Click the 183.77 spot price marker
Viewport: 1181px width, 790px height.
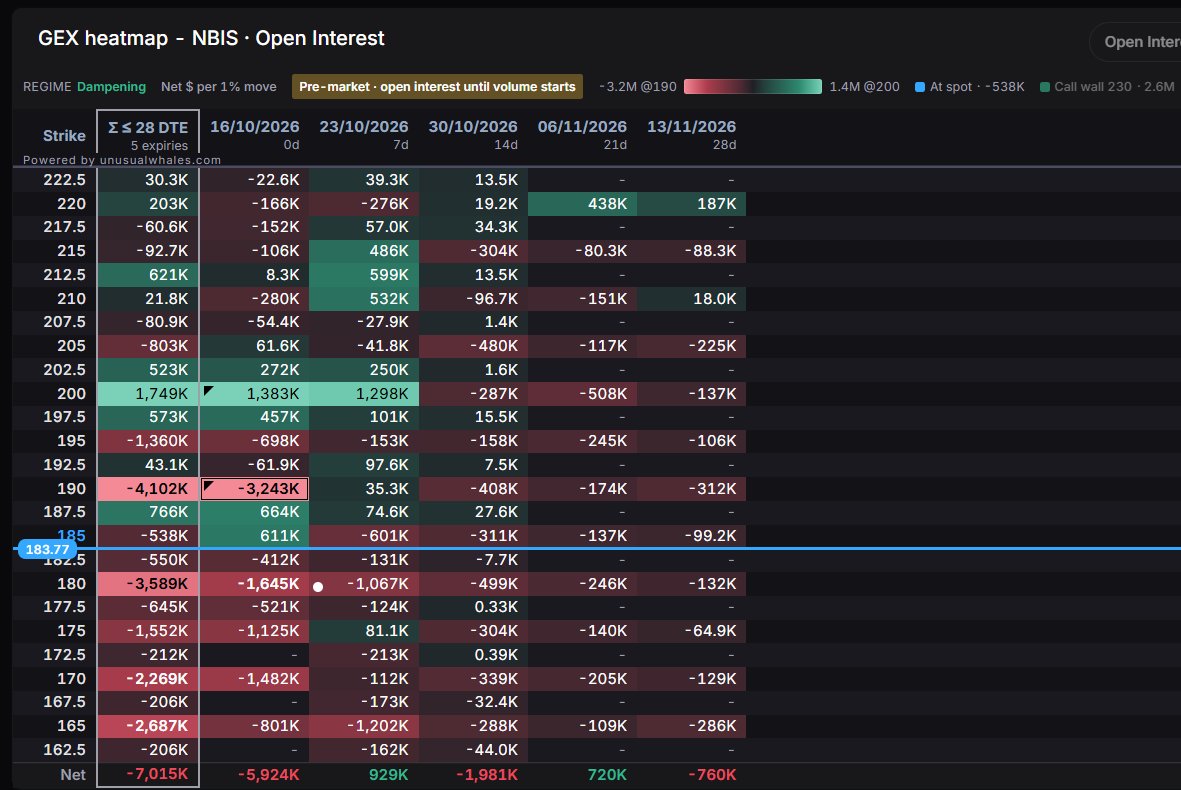(47, 549)
